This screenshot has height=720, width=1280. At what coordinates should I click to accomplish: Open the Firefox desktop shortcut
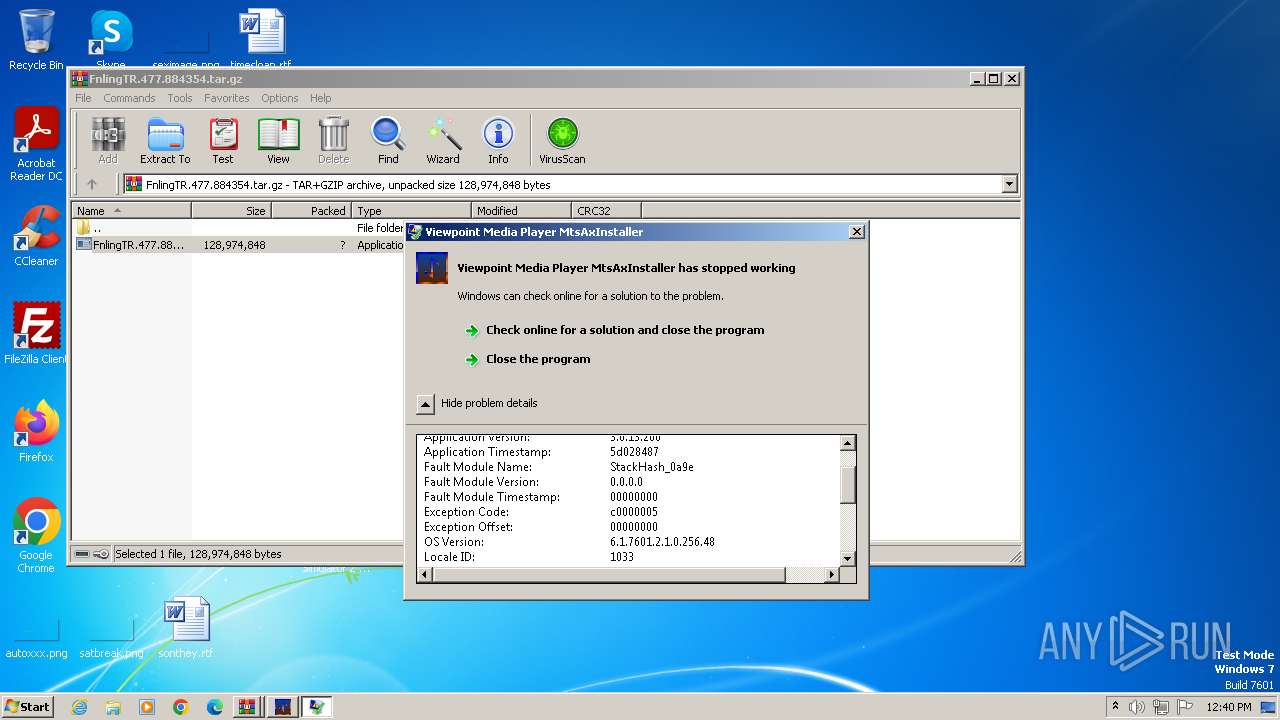36,431
